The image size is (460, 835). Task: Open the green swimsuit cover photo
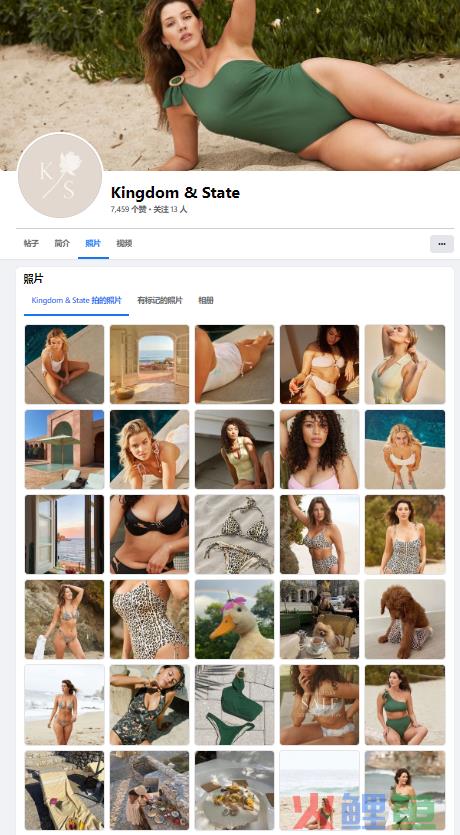click(x=230, y=85)
